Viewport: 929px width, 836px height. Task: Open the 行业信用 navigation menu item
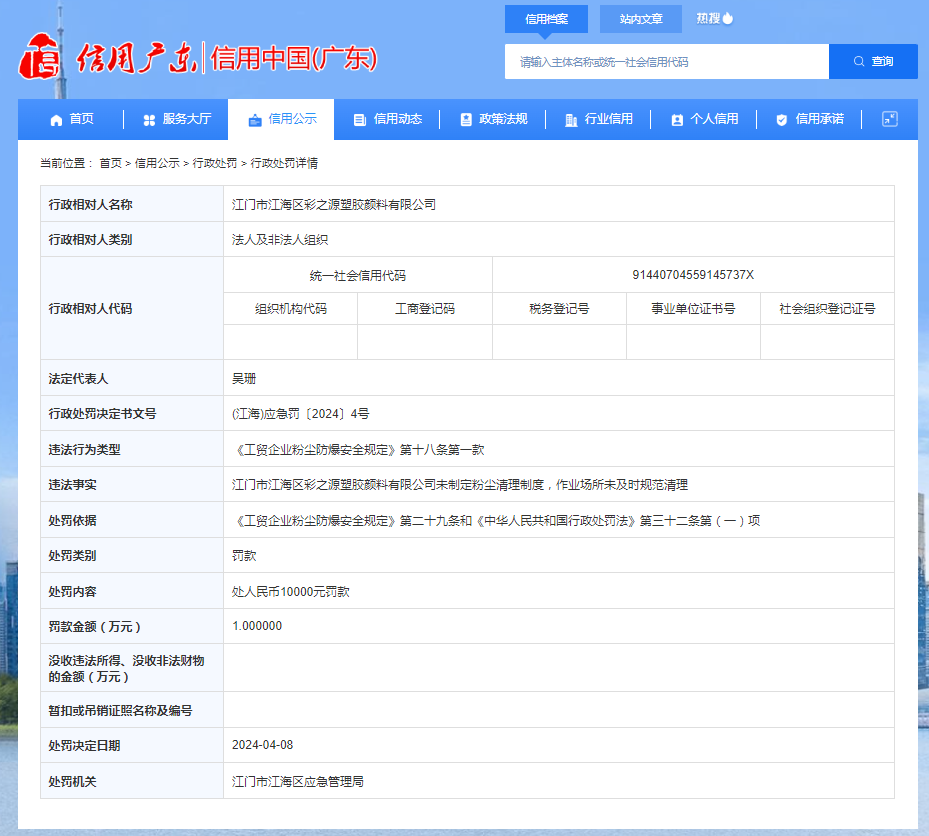[598, 119]
